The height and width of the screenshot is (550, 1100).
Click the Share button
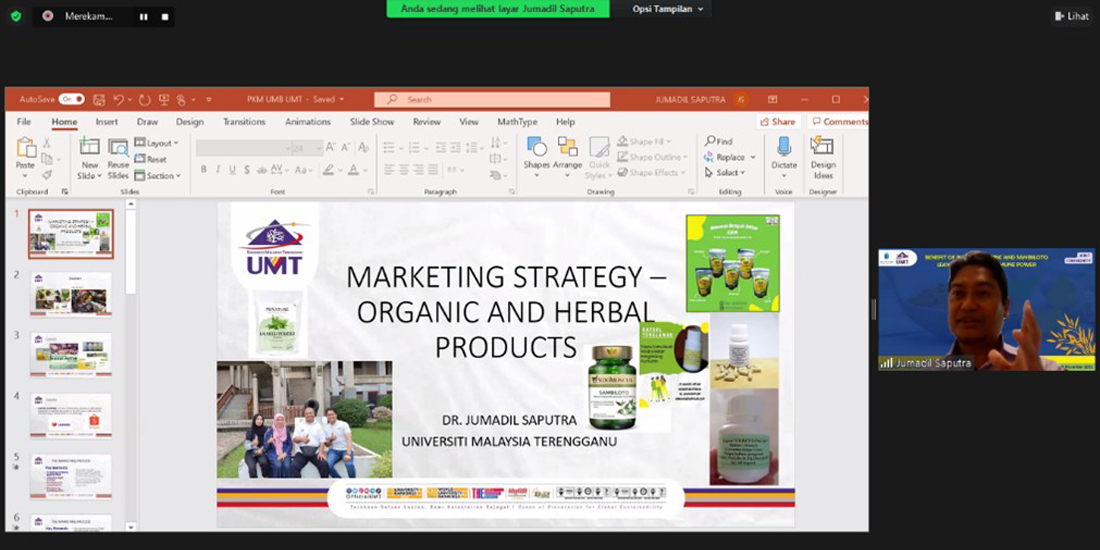click(x=777, y=122)
